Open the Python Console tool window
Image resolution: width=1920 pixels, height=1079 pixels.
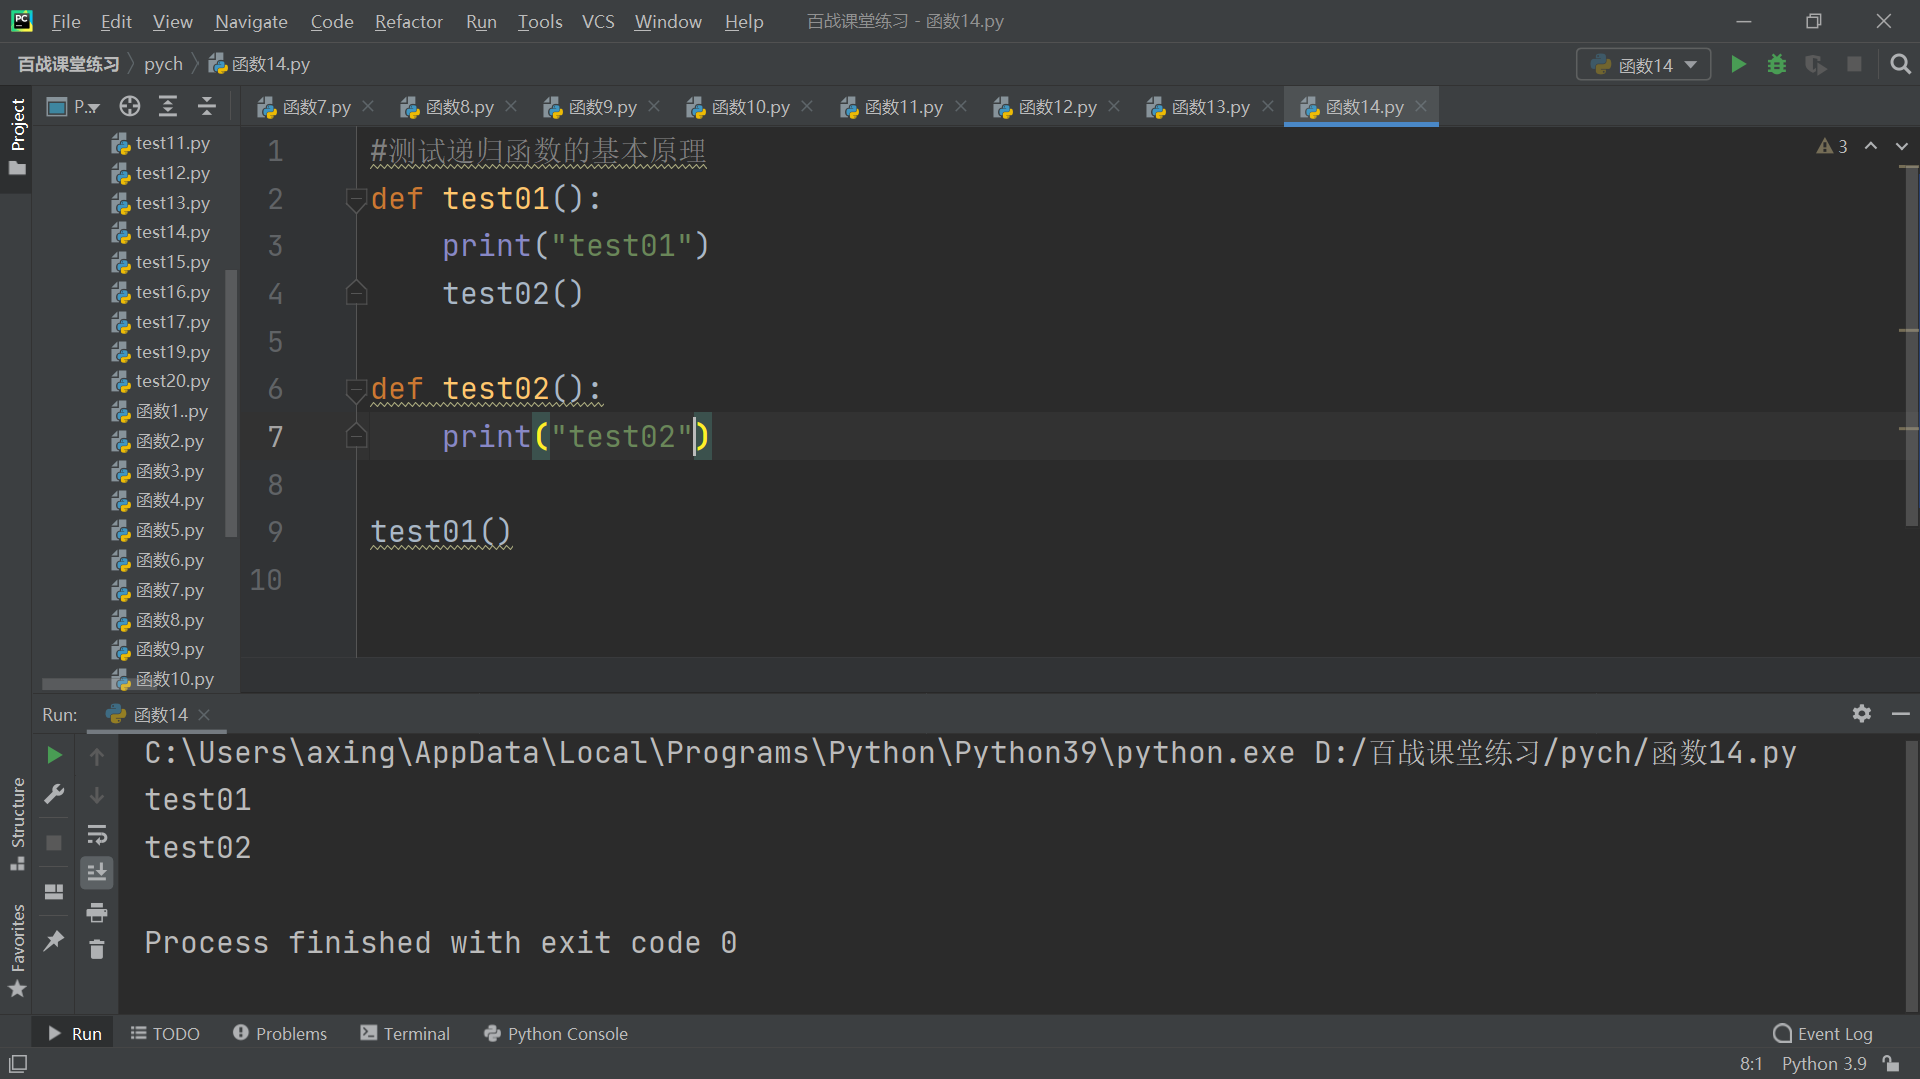point(556,1033)
